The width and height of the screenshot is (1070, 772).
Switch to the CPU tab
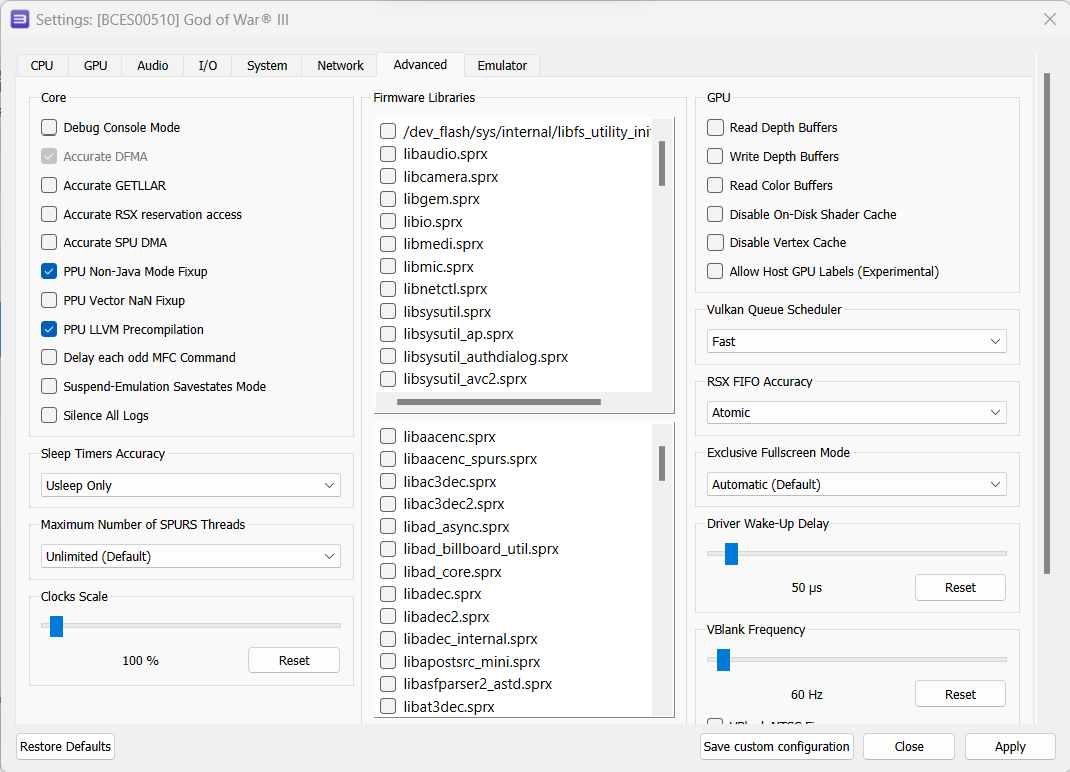42,66
